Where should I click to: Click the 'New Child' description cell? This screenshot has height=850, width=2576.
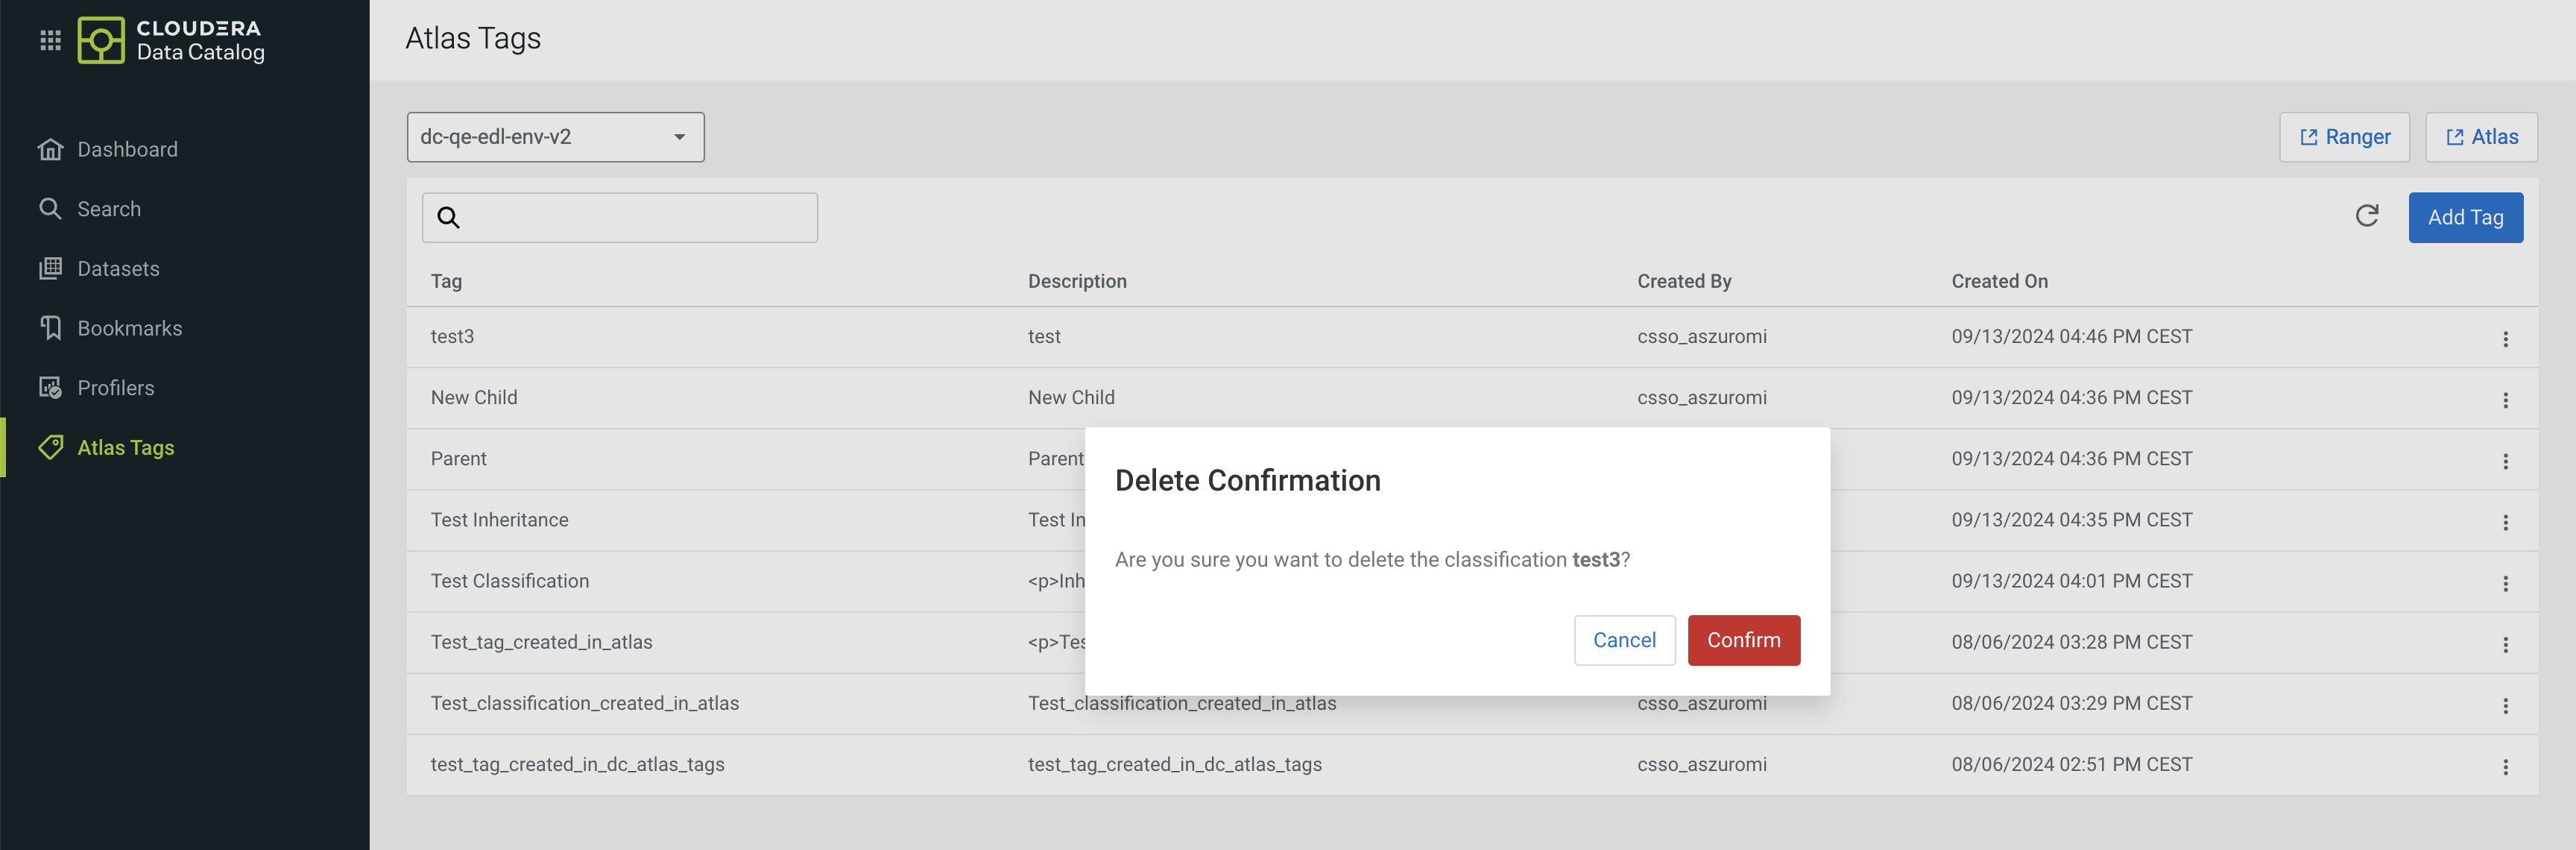[1071, 397]
